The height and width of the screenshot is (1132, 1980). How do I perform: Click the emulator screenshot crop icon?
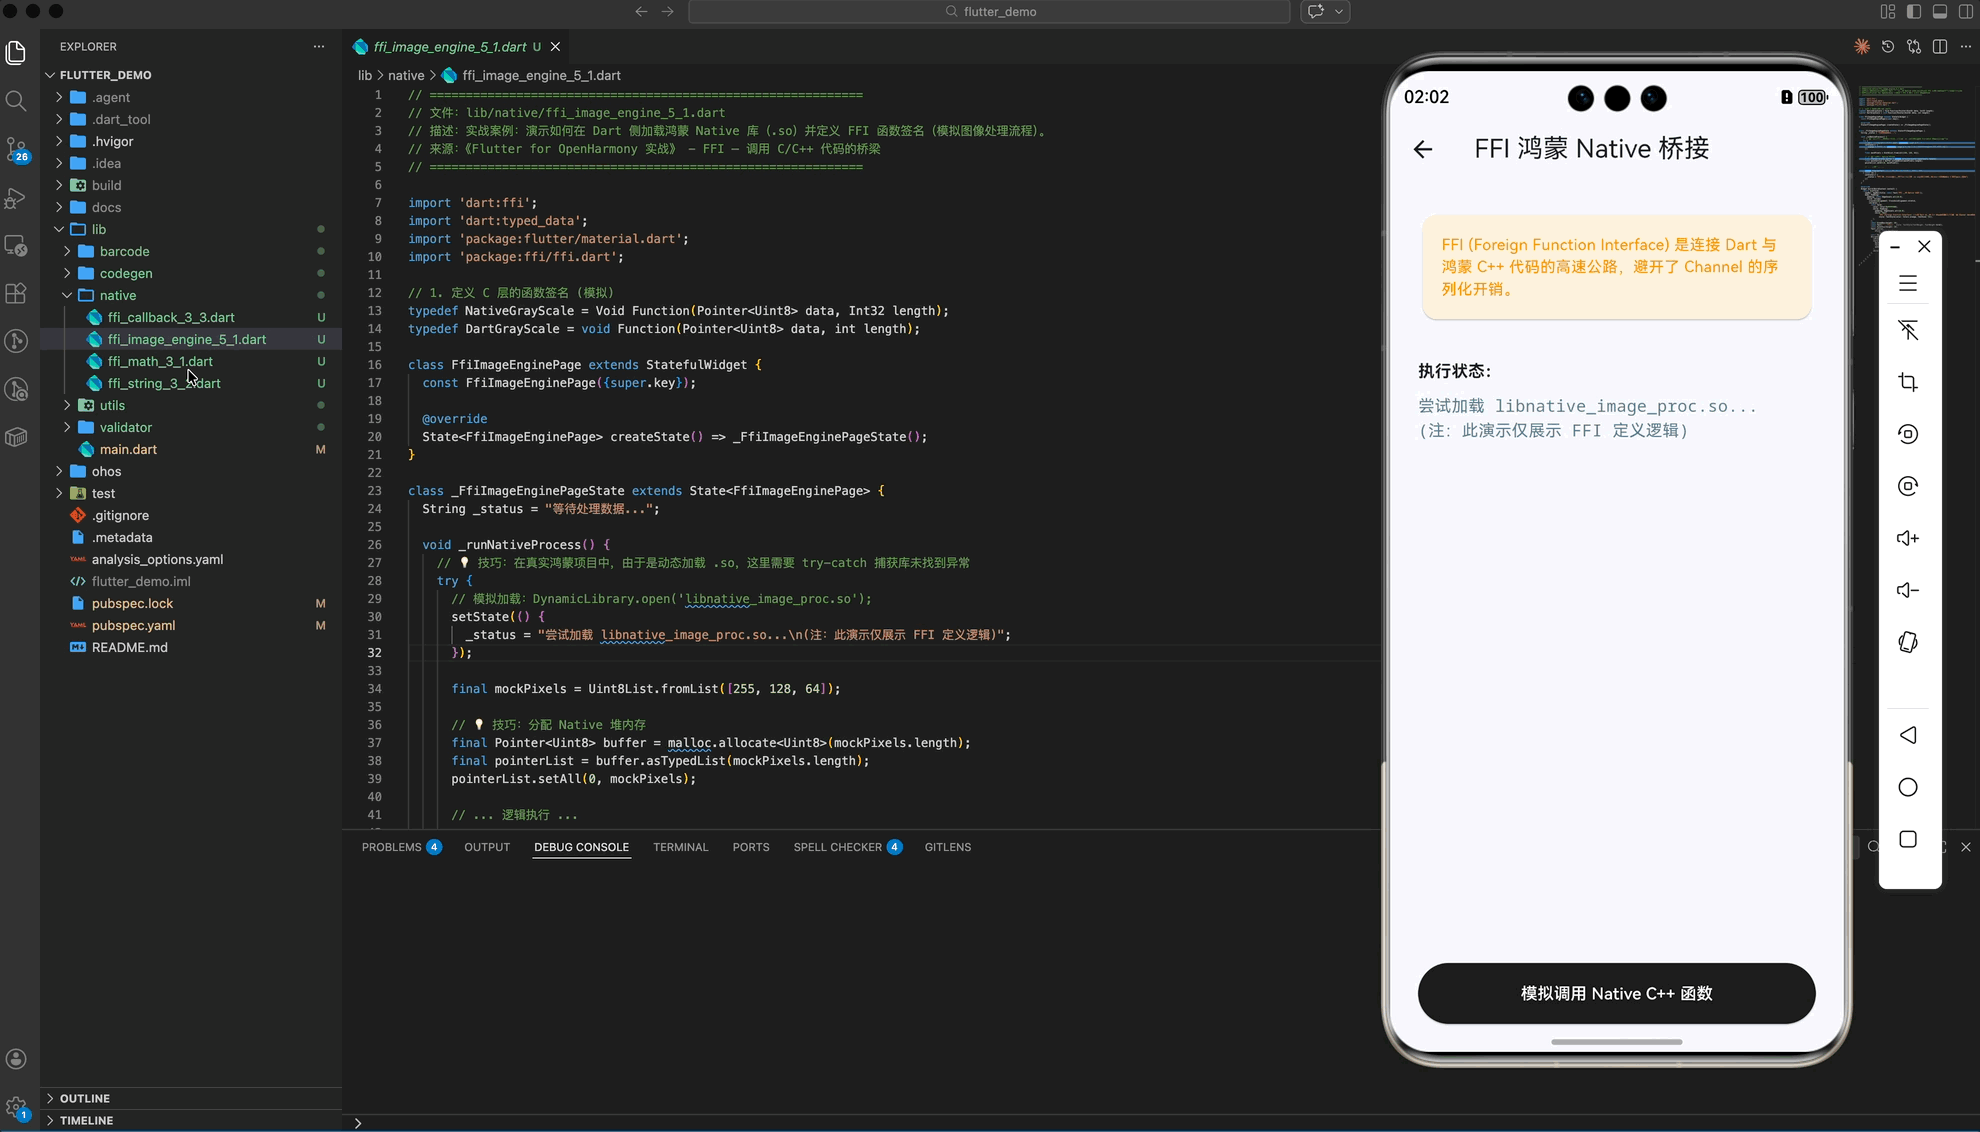tap(1908, 382)
